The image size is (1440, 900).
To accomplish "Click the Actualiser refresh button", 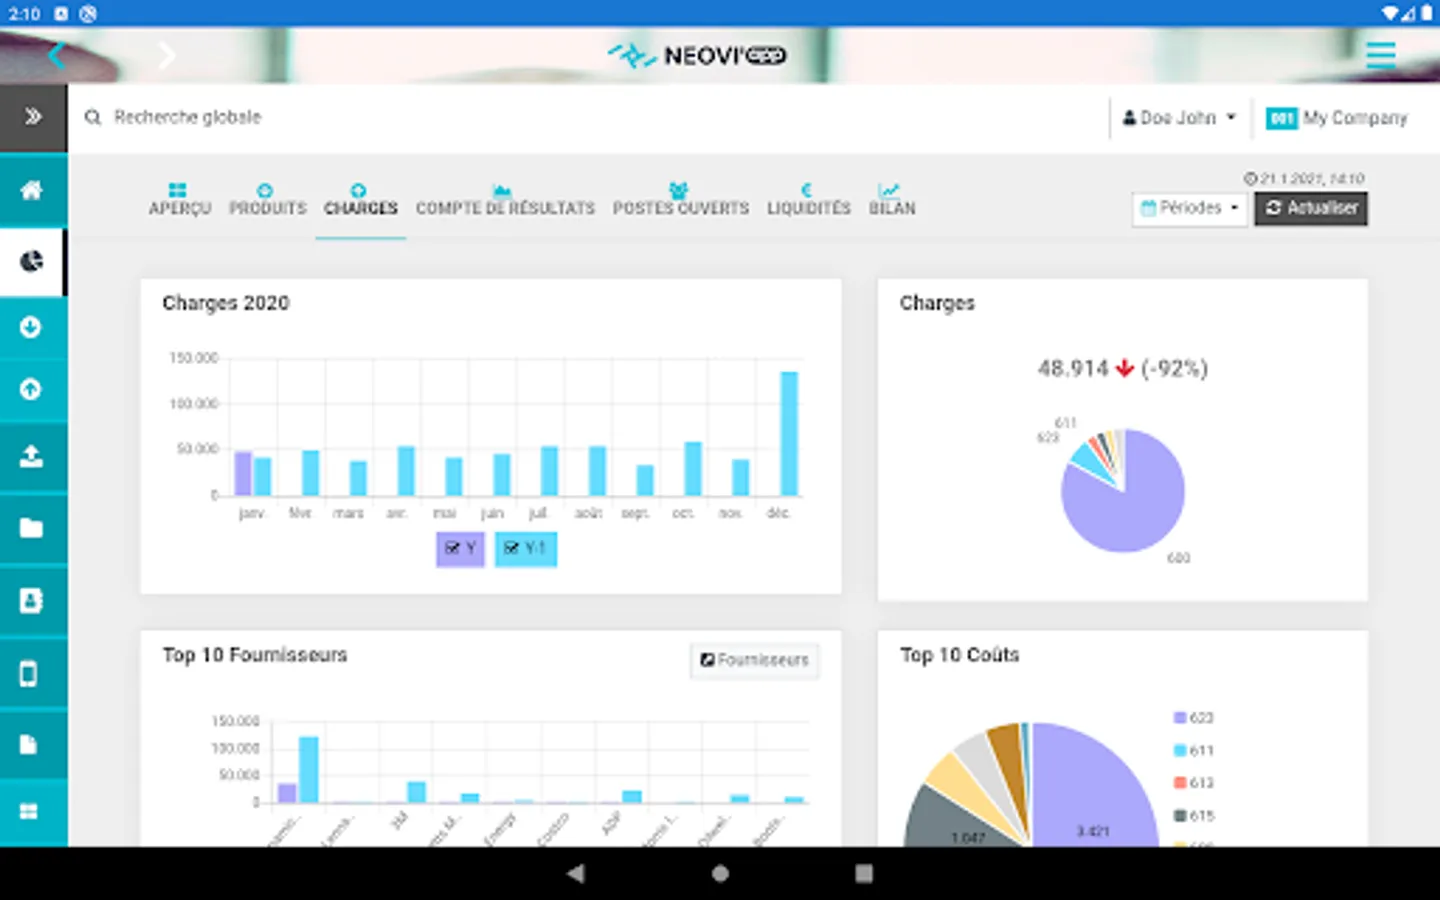I will (x=1311, y=208).
